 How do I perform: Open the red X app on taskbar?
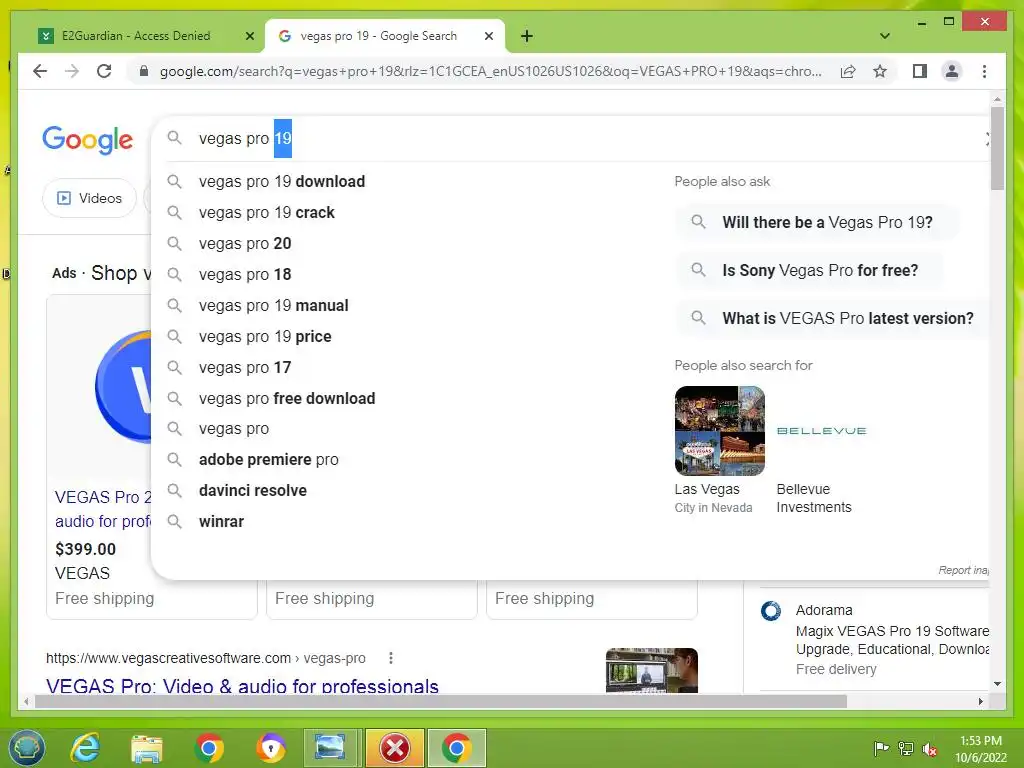point(395,748)
